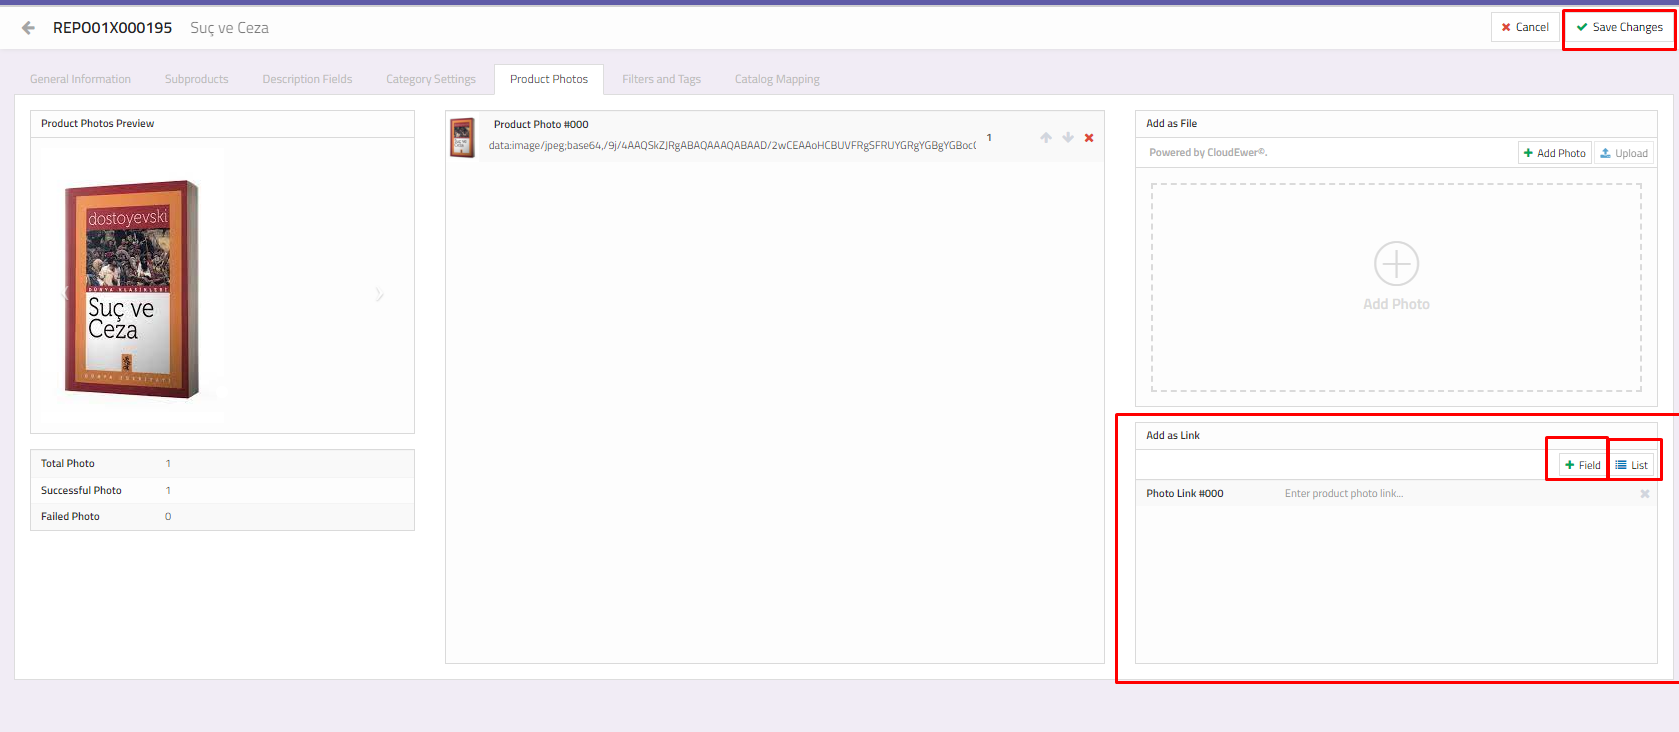This screenshot has width=1679, height=732.
Task: Add a new link Field
Action: [x=1582, y=465]
